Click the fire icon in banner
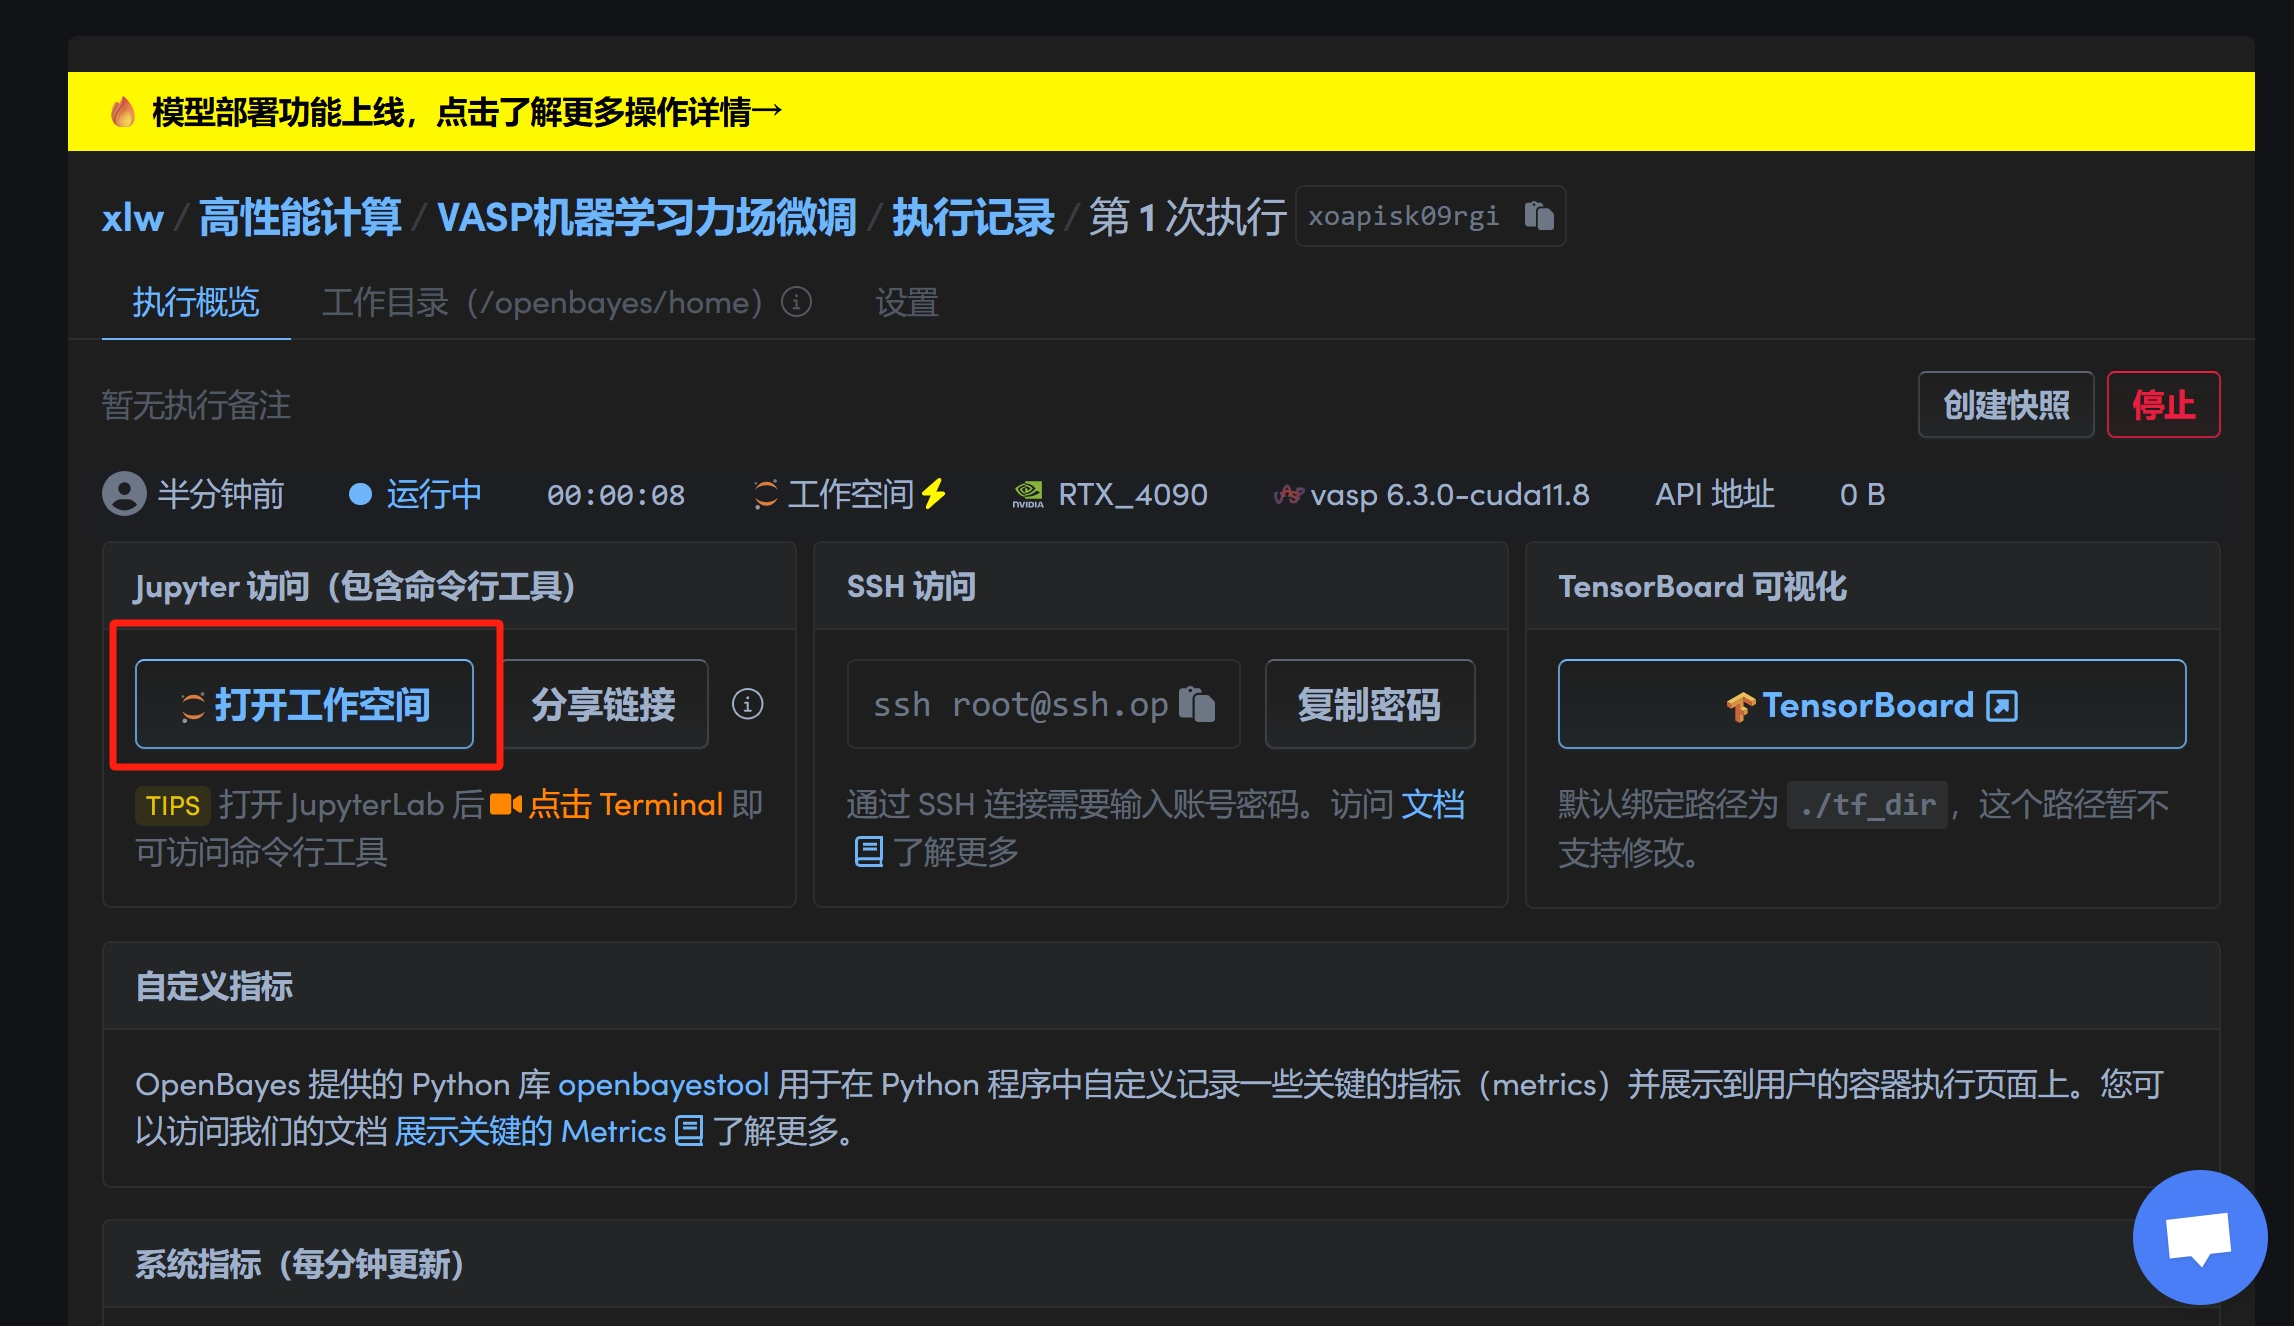The height and width of the screenshot is (1326, 2294). click(123, 112)
